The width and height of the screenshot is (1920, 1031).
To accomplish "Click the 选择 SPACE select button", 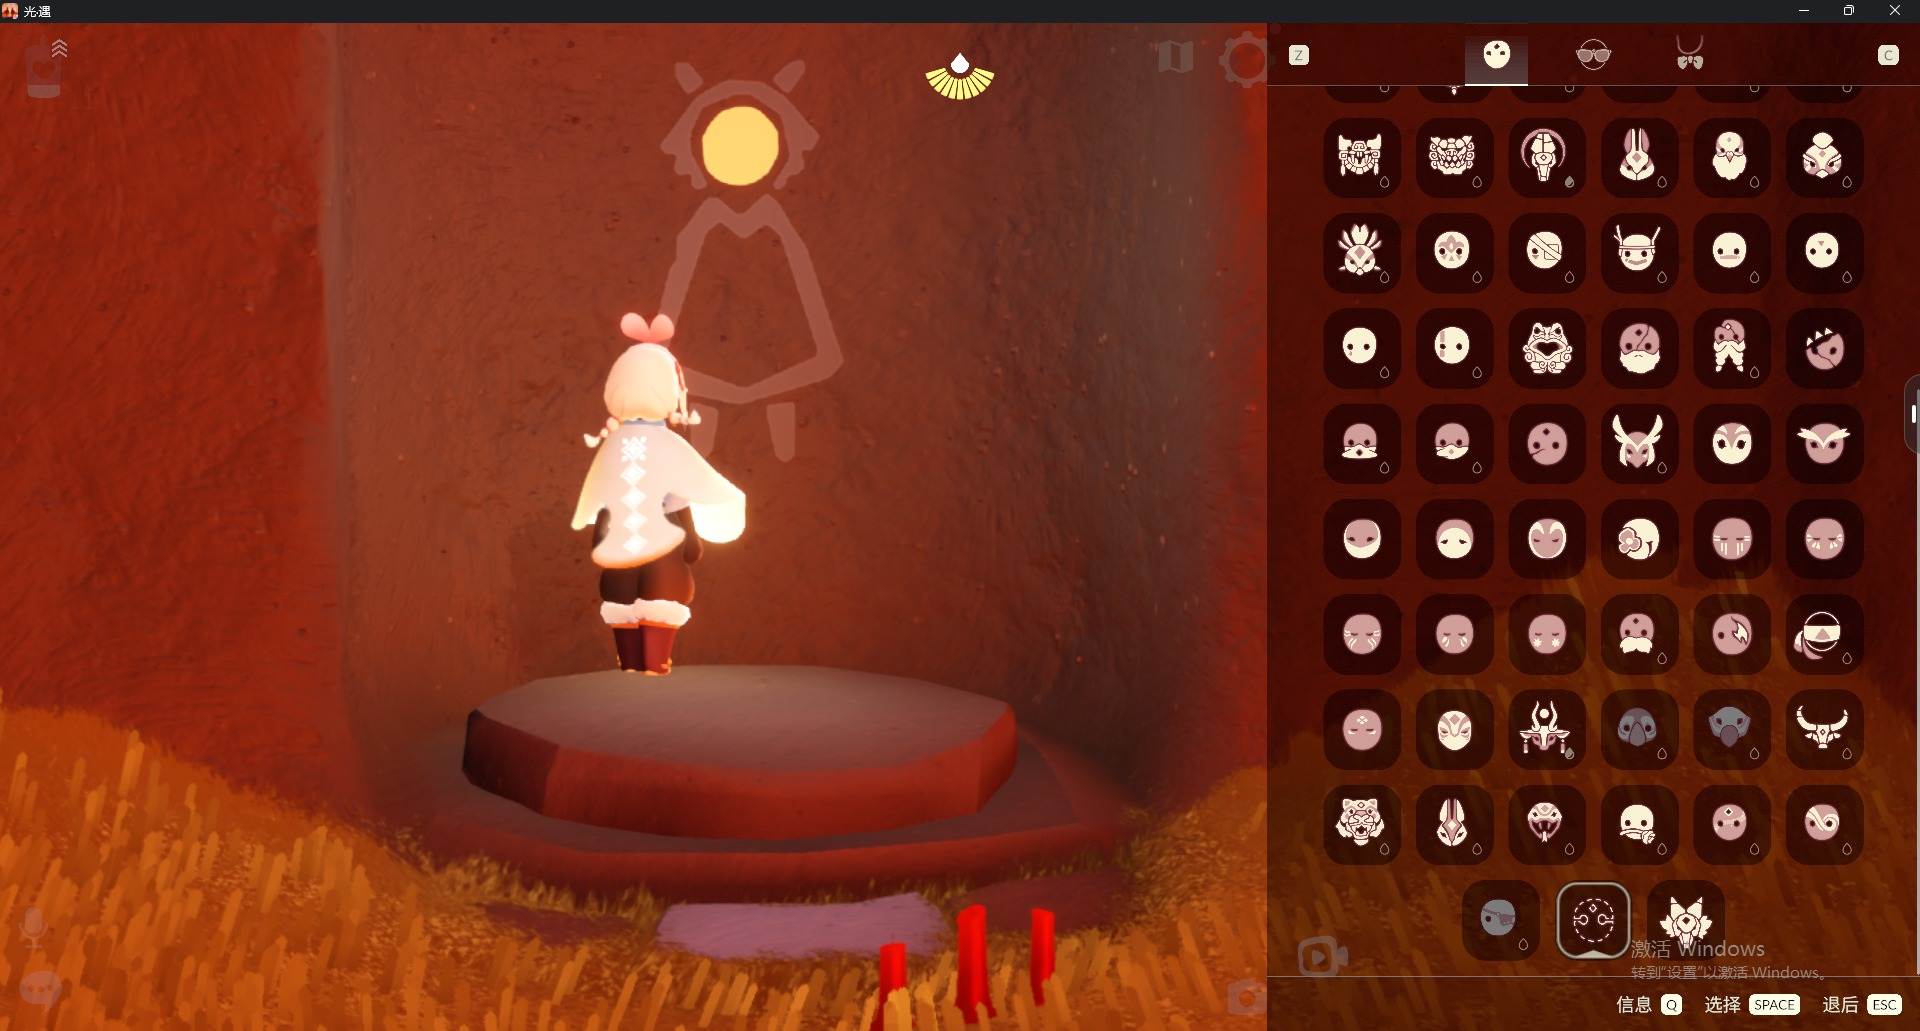I will click(1752, 1004).
